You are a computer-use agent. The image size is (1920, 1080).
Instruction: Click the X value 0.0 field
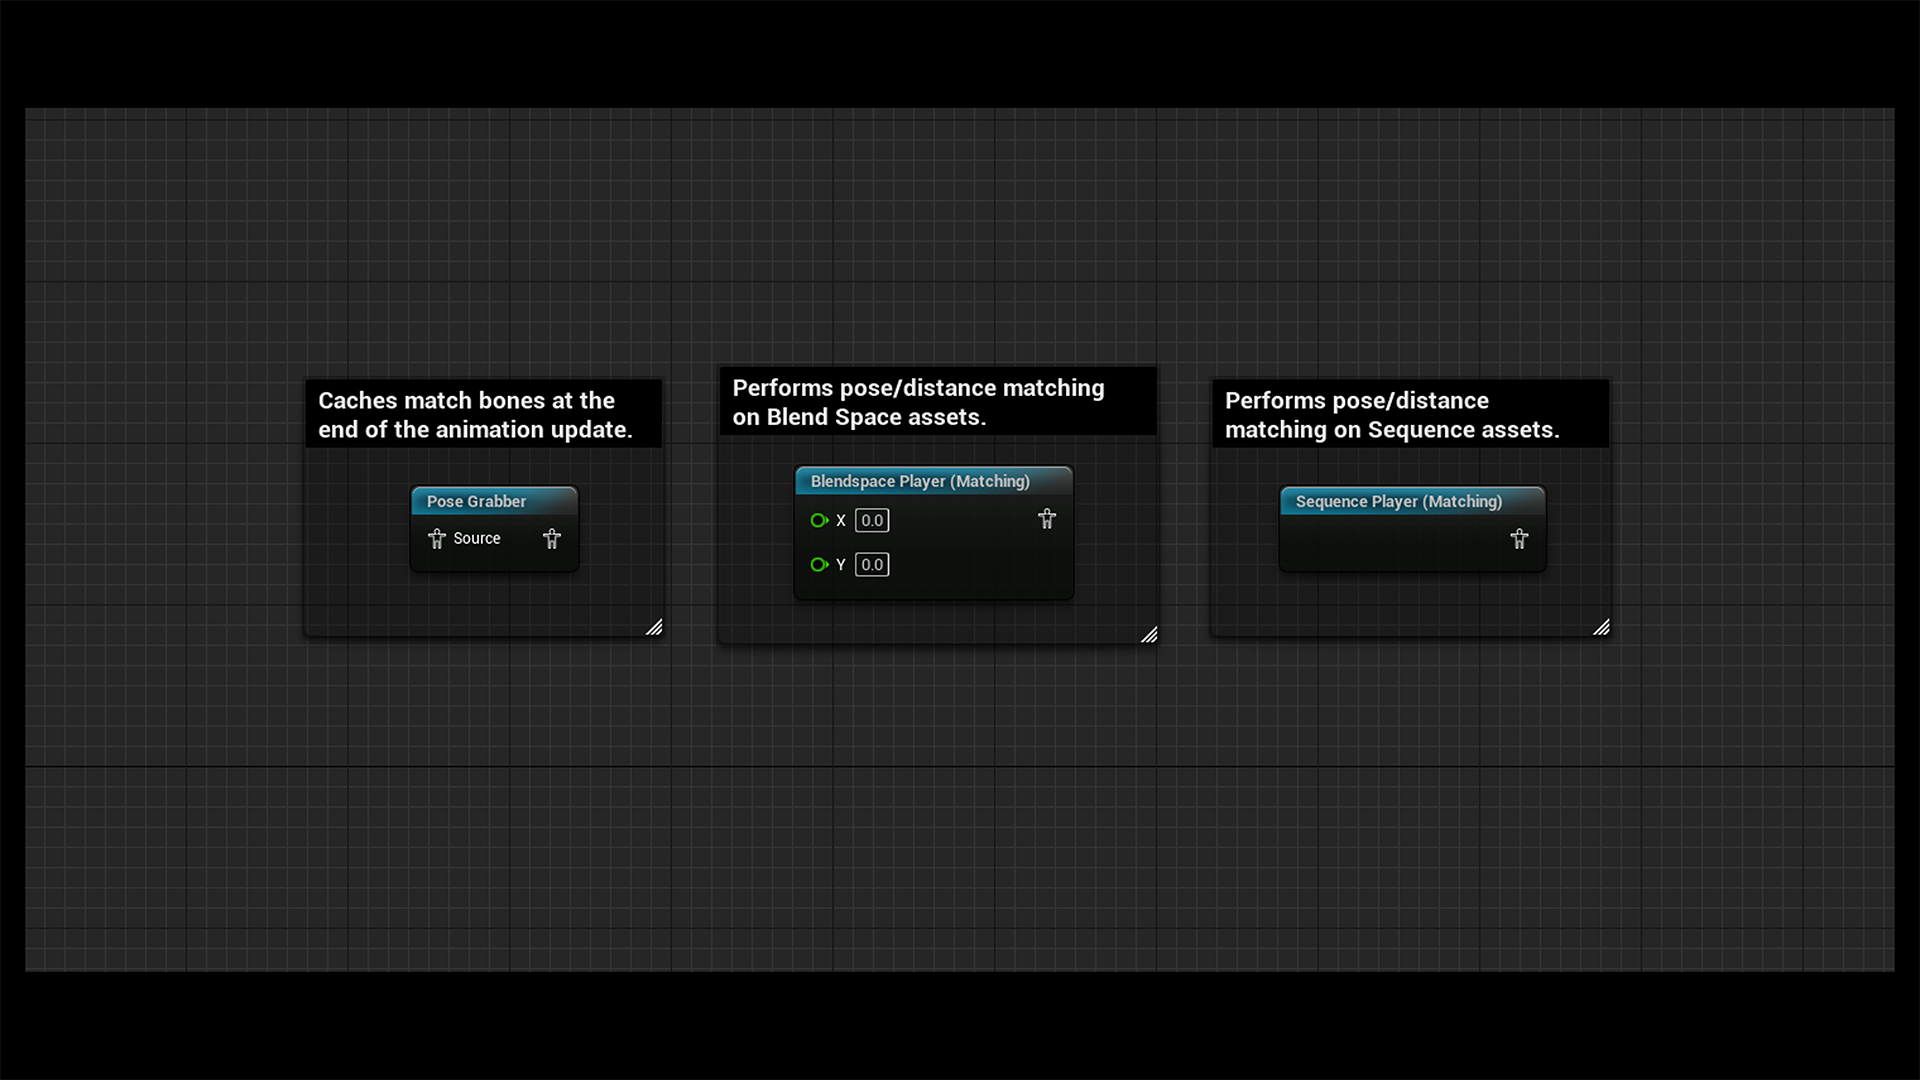click(x=872, y=520)
